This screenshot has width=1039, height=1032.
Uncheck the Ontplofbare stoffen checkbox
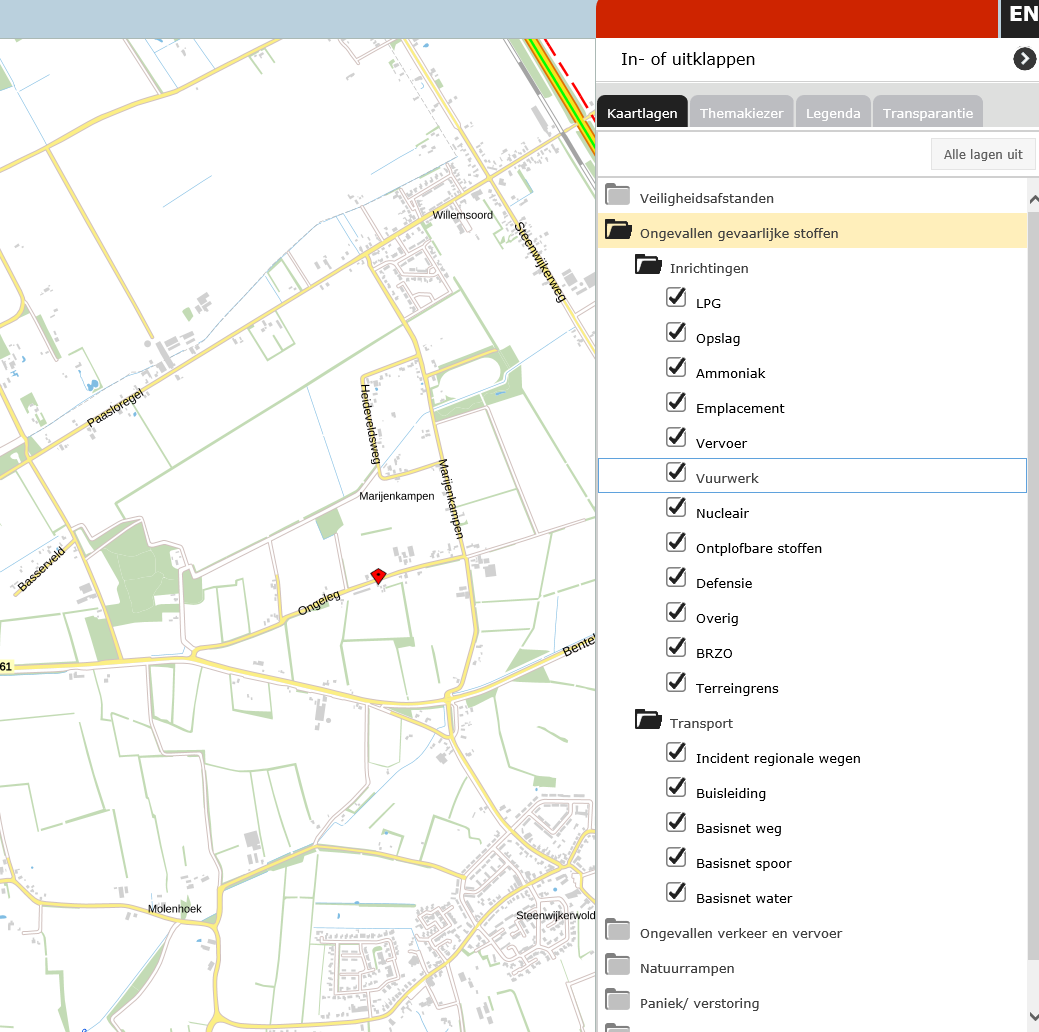676,543
